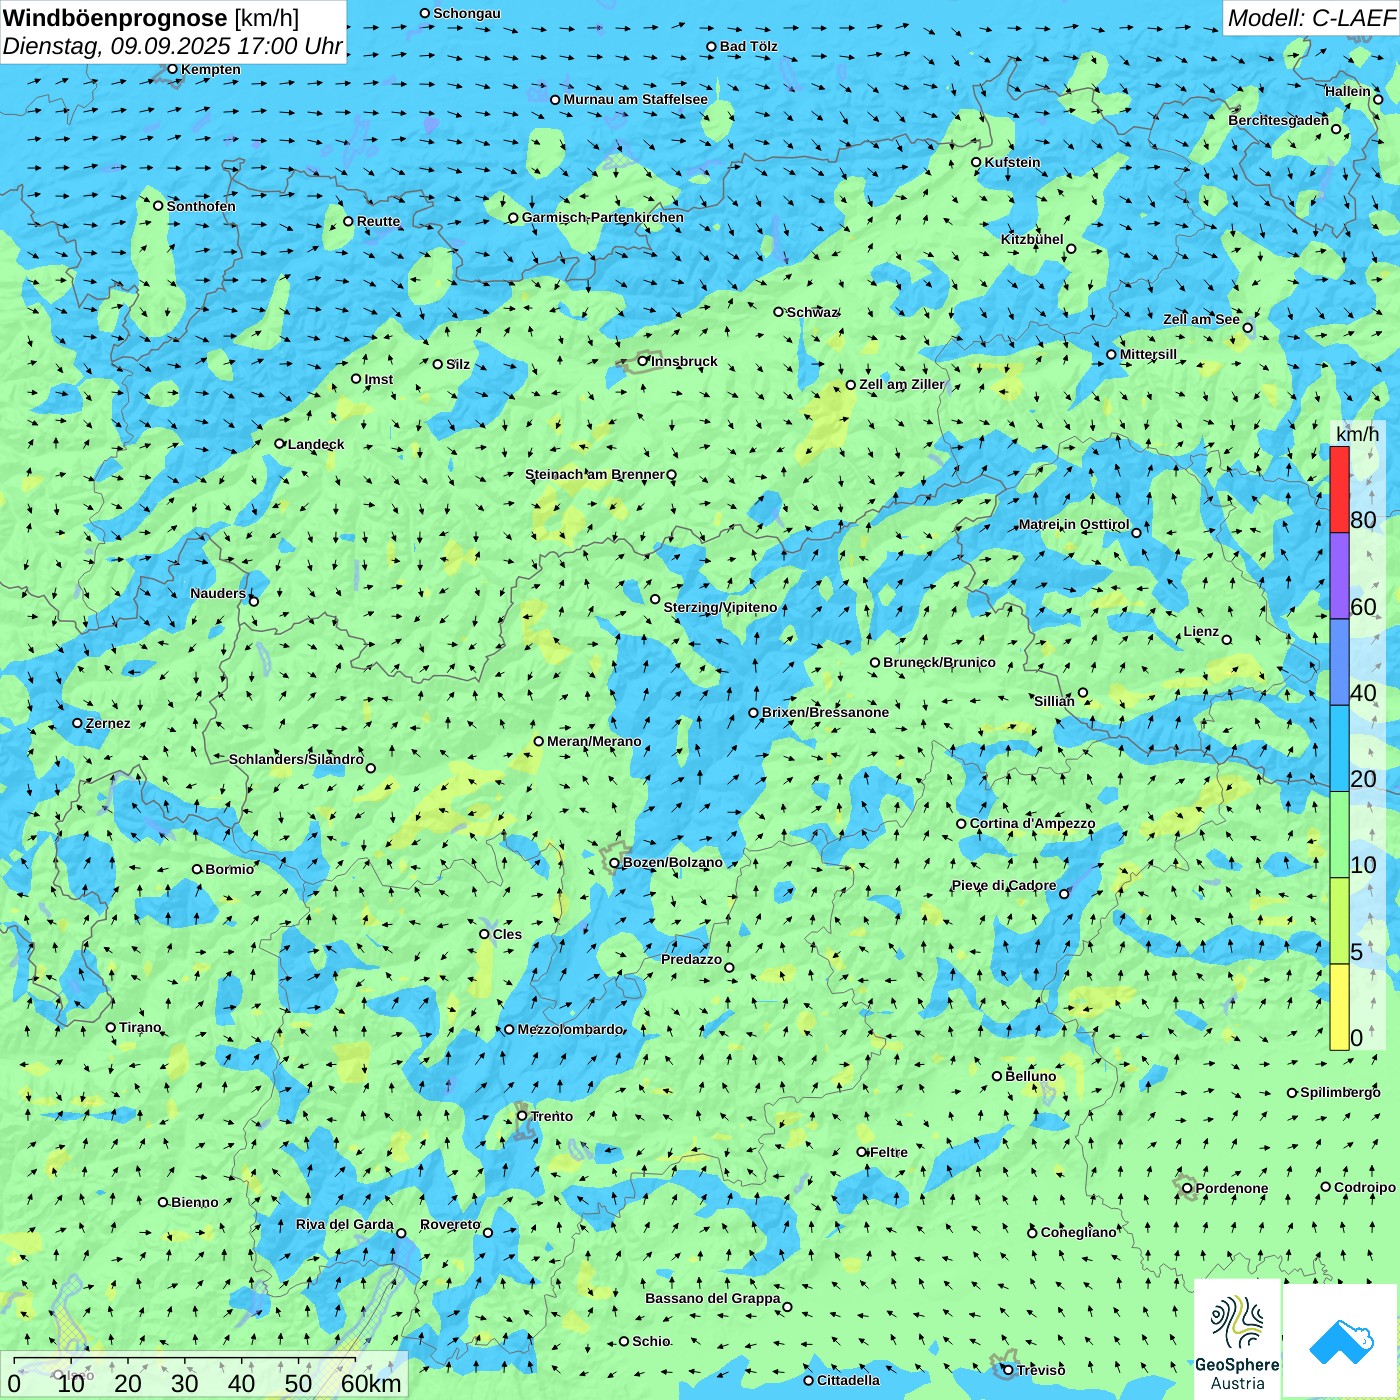Viewport: 1400px width, 1400px height.
Task: Select the Tirano label
Action: pos(140,1027)
